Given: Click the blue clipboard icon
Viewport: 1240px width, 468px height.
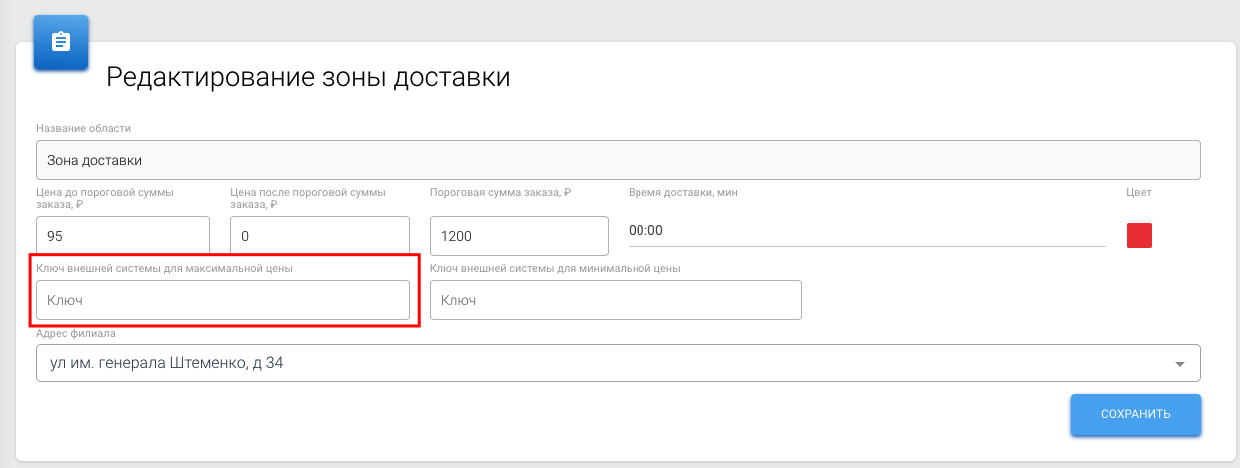Looking at the screenshot, I should (x=61, y=43).
